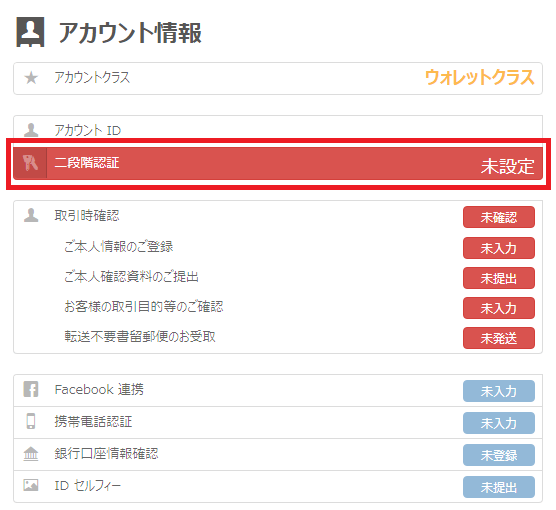
Task: Click 未入力 button for ご本人情報のご登録
Action: click(x=499, y=248)
